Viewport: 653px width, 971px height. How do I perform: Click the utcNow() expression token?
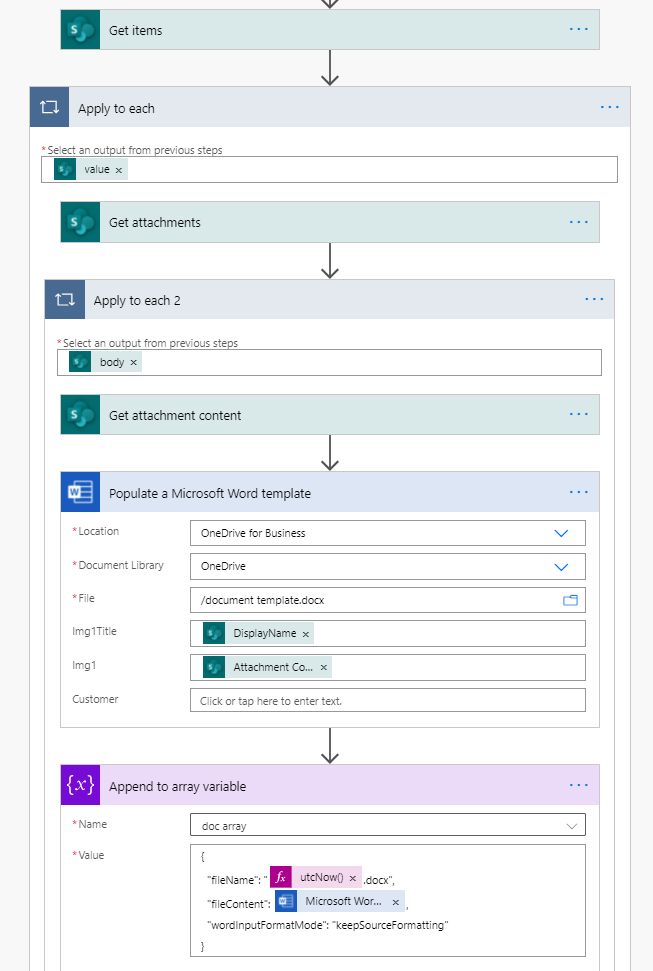(321, 876)
